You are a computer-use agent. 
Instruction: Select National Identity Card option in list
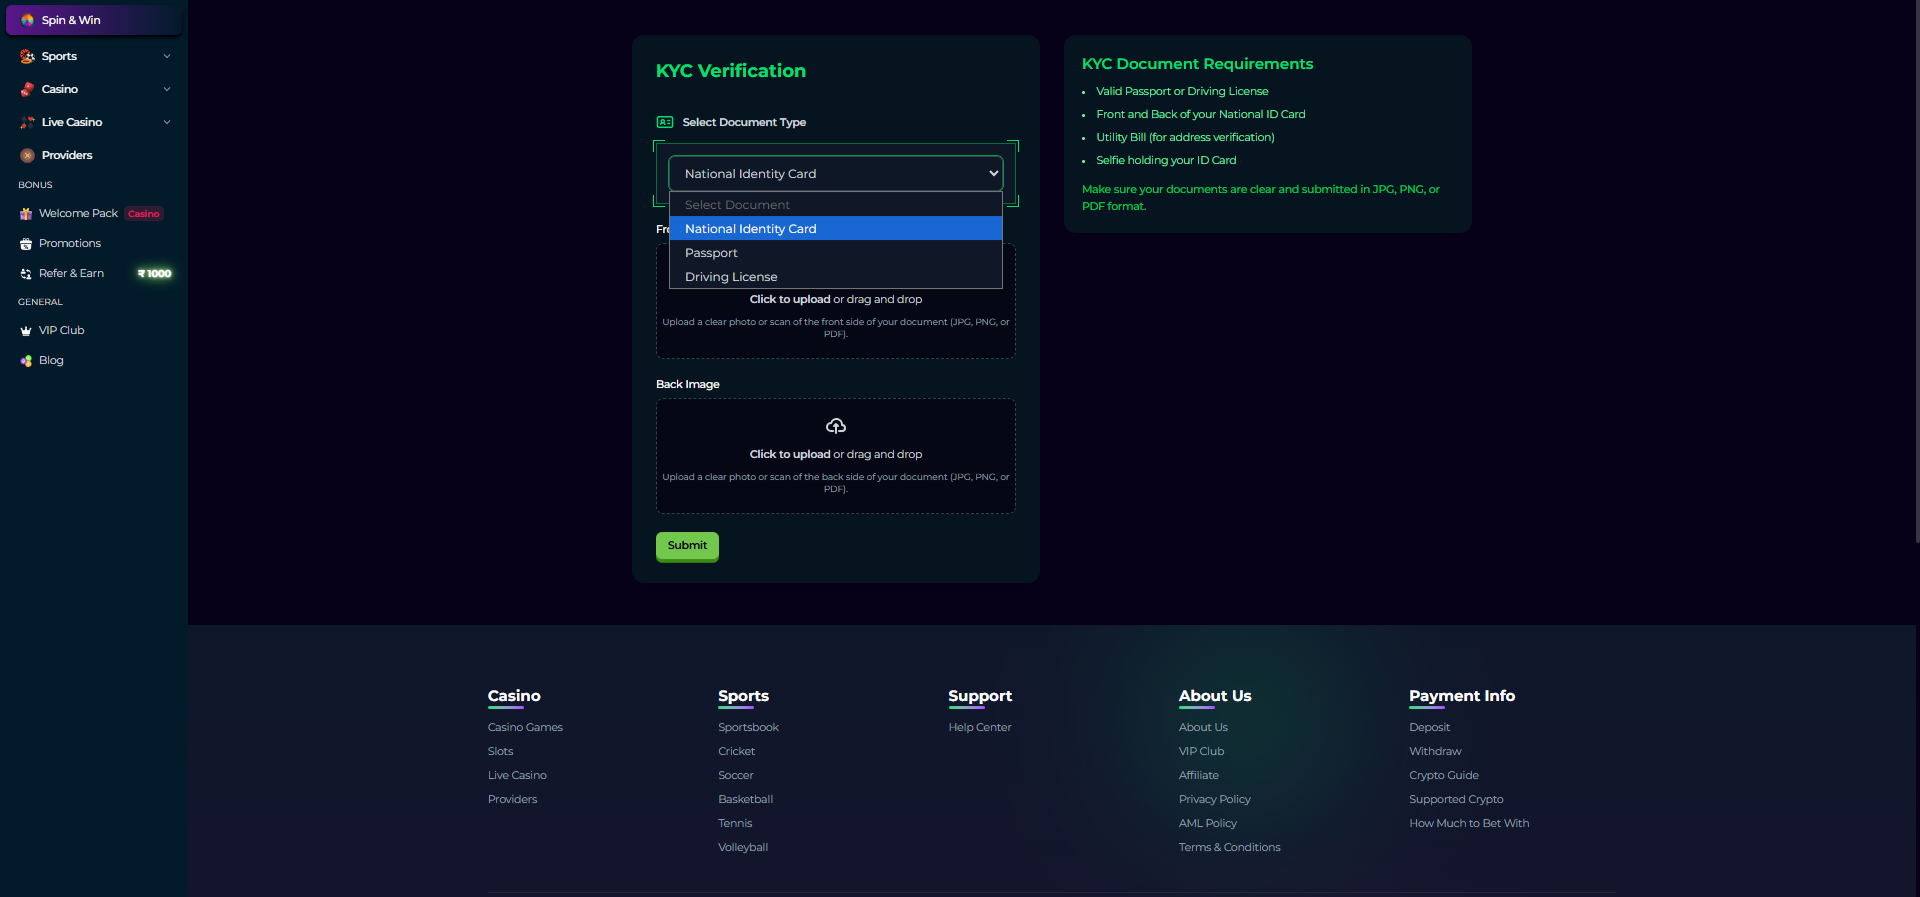(836, 229)
